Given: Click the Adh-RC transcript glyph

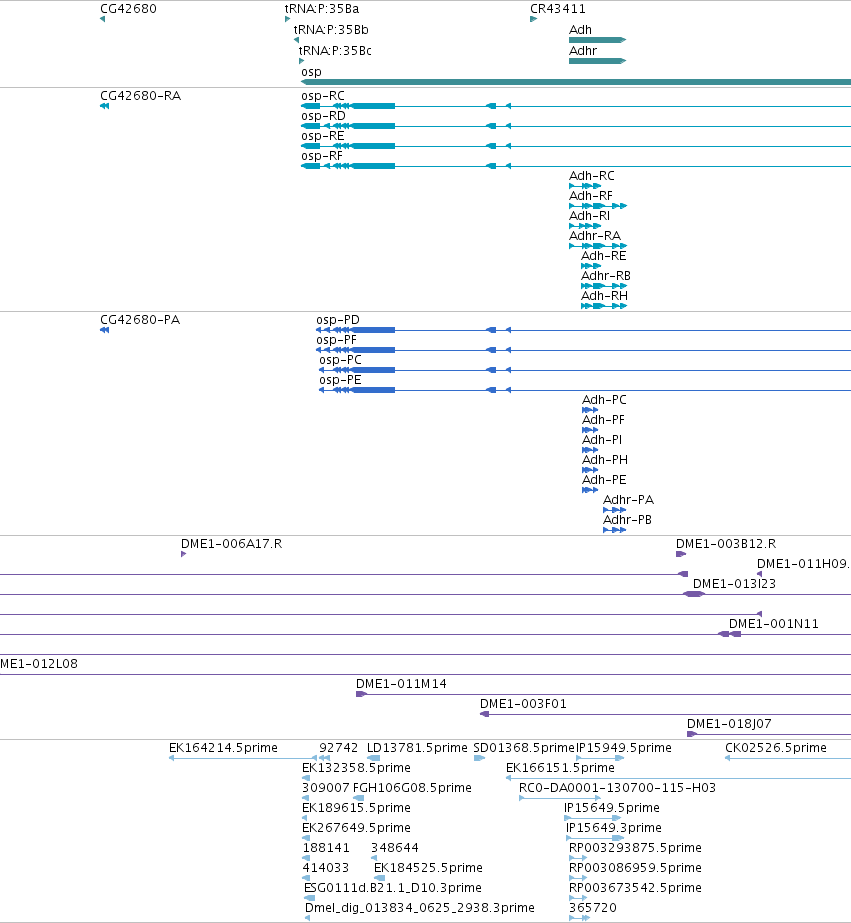Looking at the screenshot, I should point(585,186).
